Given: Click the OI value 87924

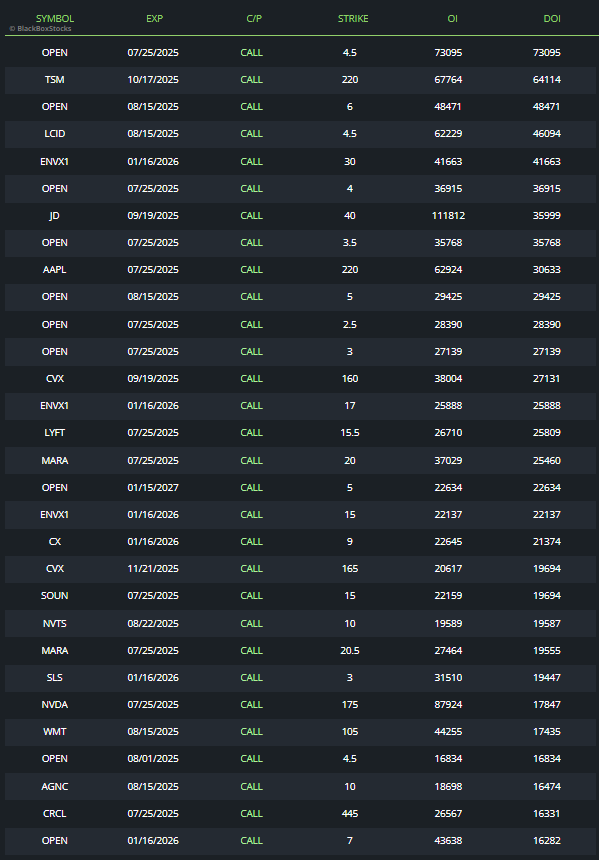Looking at the screenshot, I should pos(449,705).
